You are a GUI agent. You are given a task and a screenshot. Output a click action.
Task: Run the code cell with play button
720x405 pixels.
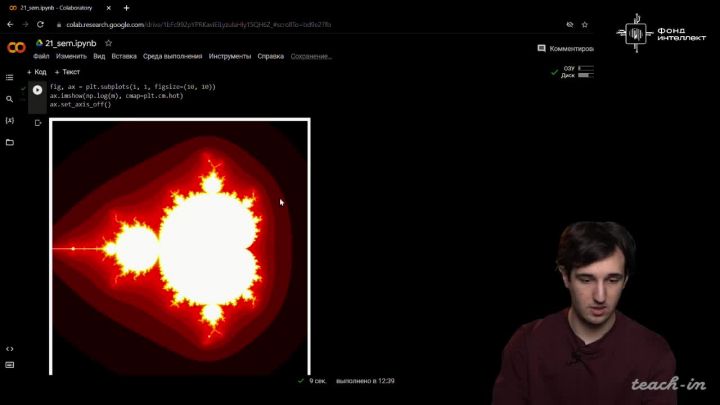coord(37,90)
